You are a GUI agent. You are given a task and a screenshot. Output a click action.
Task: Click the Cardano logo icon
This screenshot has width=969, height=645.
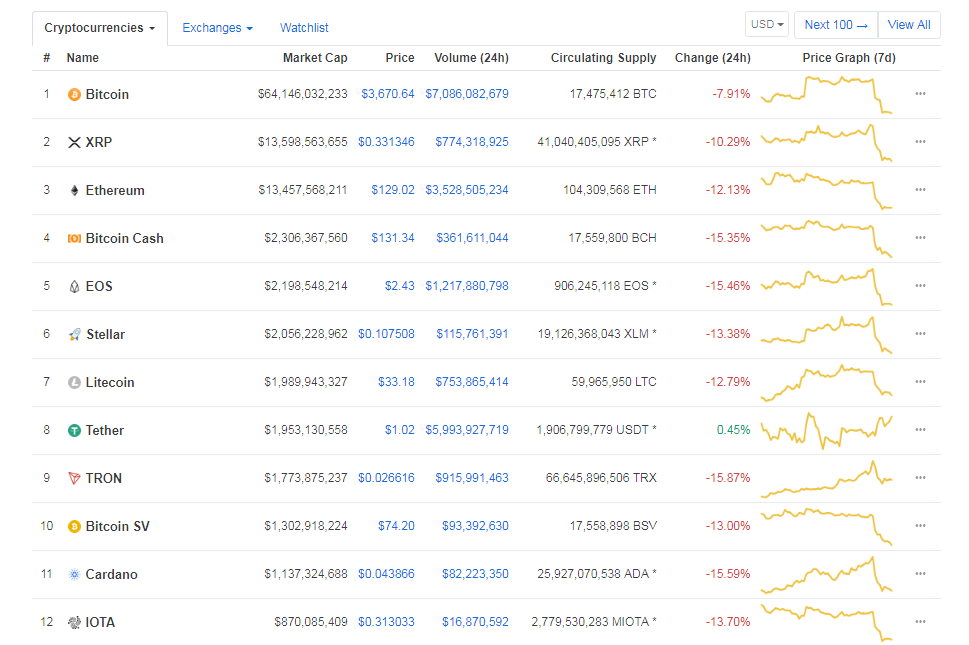tap(74, 575)
